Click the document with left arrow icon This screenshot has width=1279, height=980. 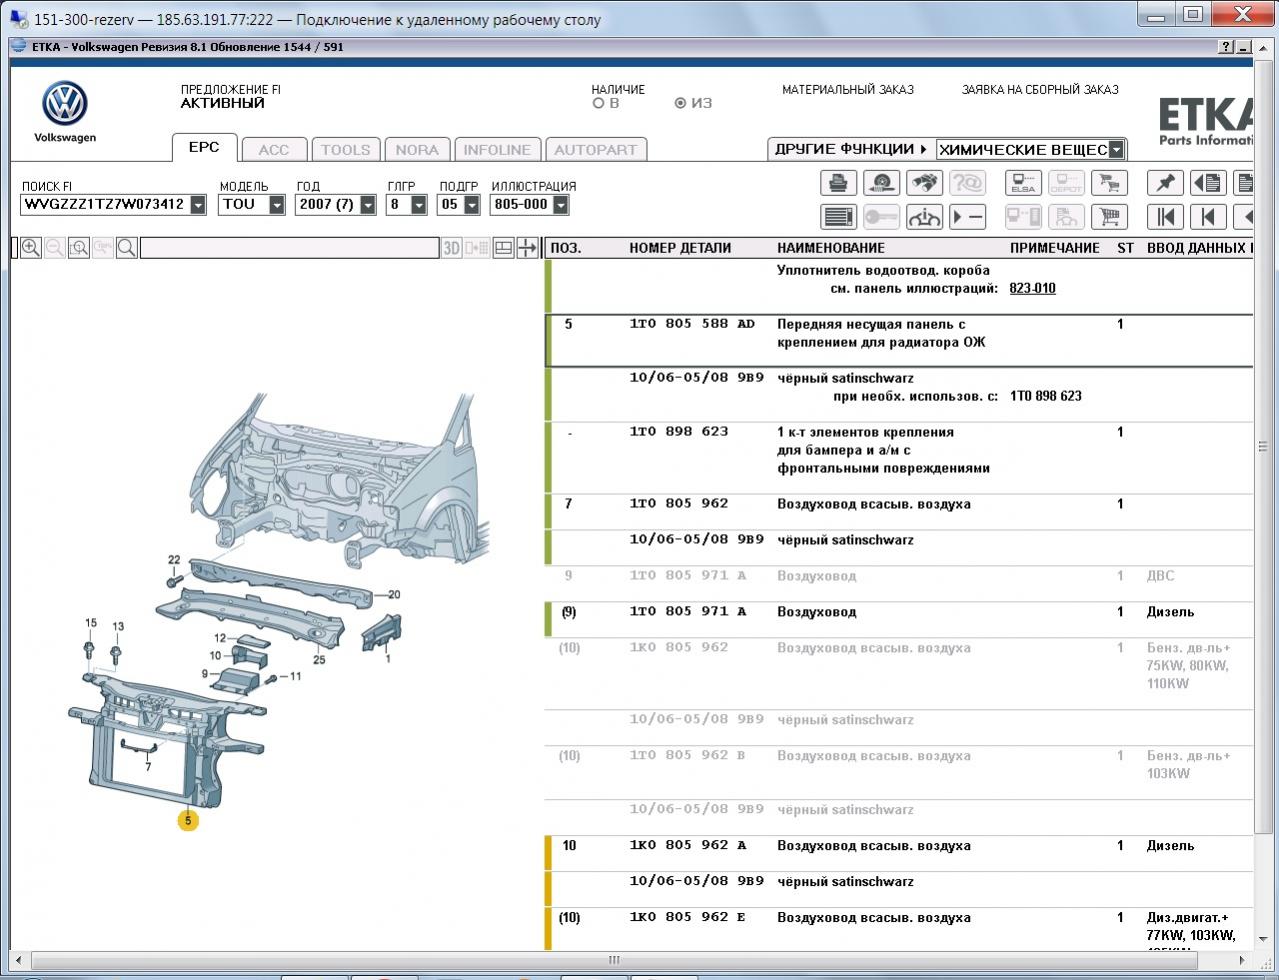(1208, 183)
